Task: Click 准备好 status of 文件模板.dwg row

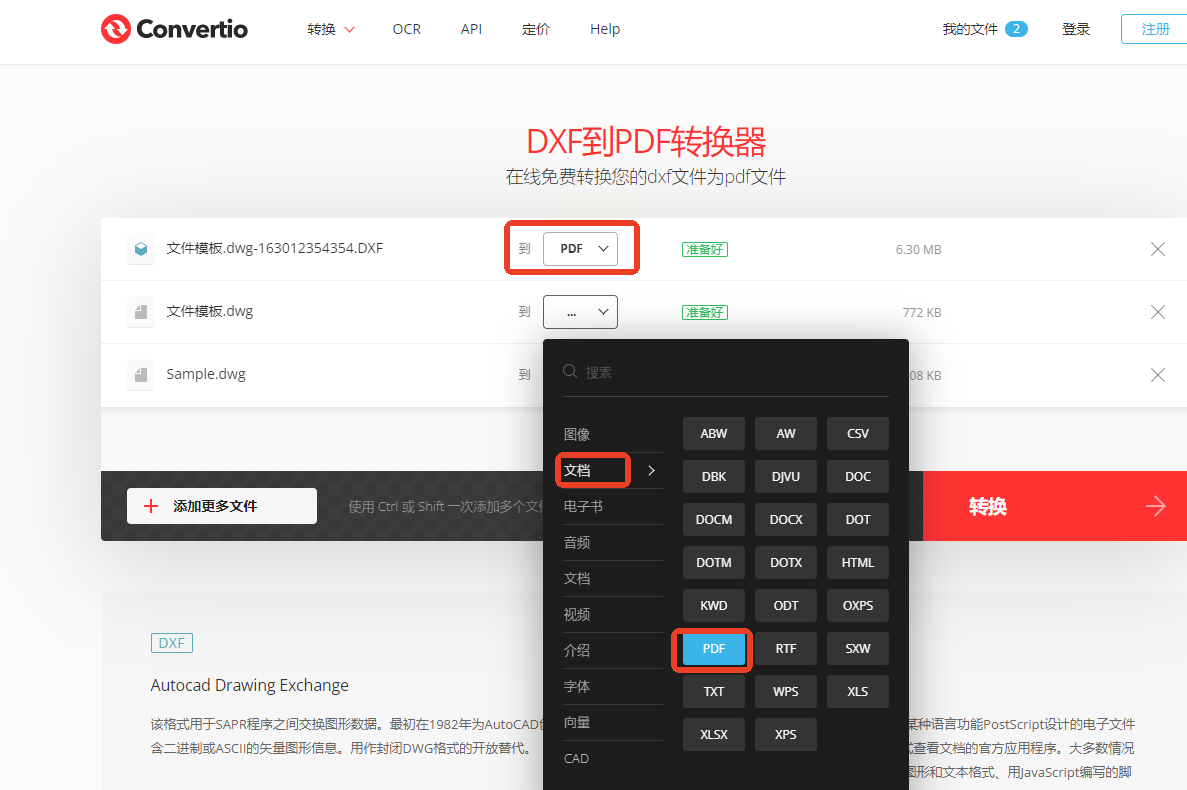Action: tap(705, 313)
